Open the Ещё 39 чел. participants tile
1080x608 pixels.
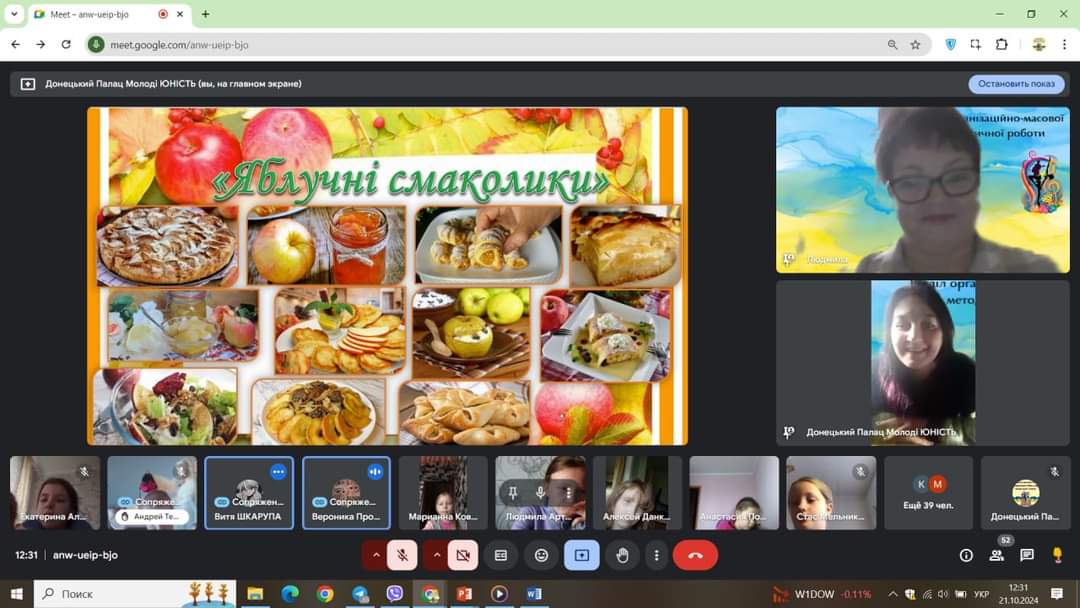pyautogui.click(x=928, y=493)
